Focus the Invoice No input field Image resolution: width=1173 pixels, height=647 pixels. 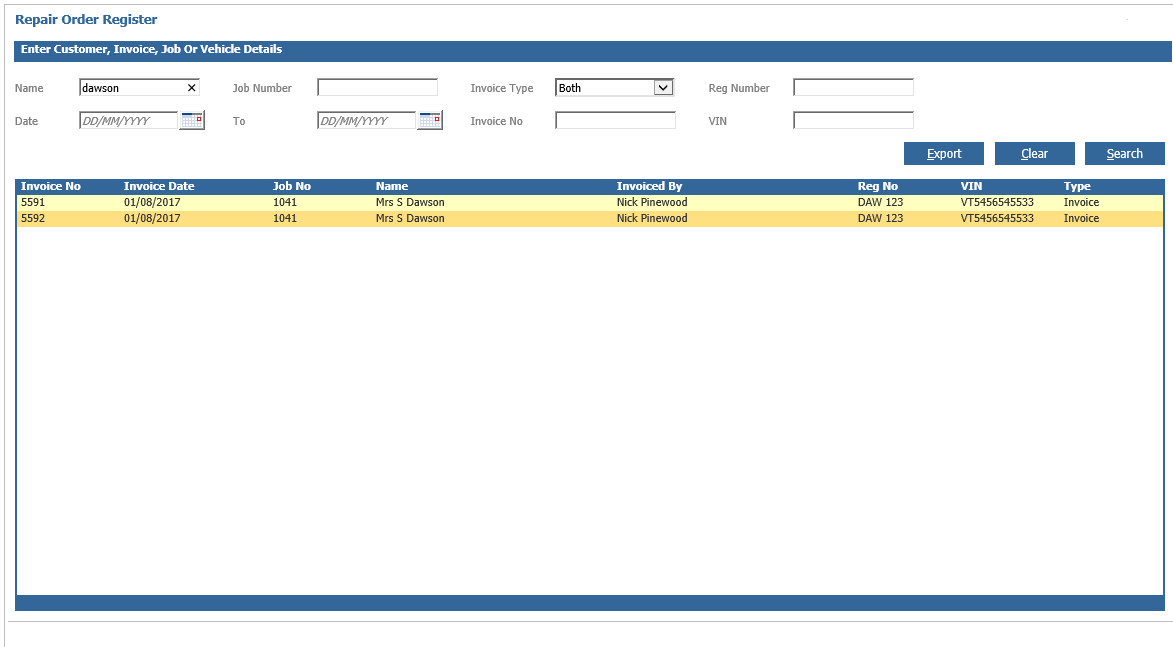pyautogui.click(x=615, y=120)
